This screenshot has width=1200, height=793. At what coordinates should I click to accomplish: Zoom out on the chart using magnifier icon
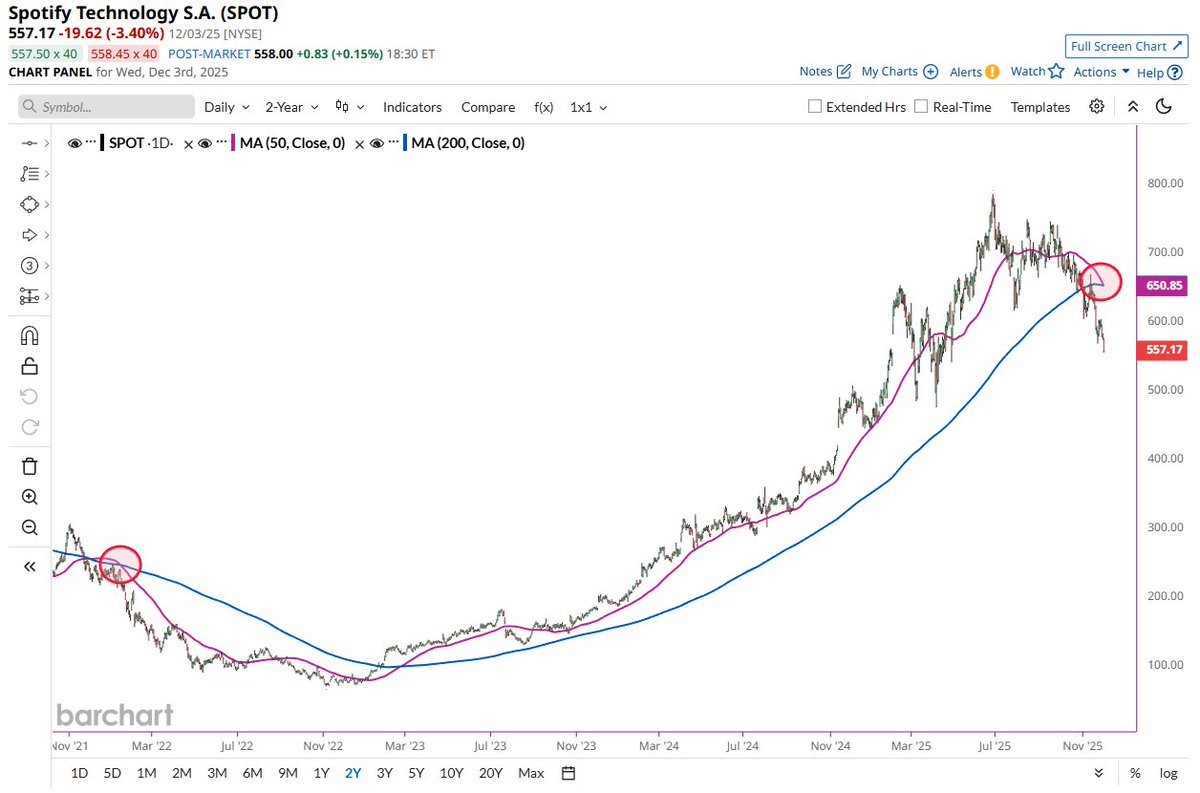pos(29,528)
